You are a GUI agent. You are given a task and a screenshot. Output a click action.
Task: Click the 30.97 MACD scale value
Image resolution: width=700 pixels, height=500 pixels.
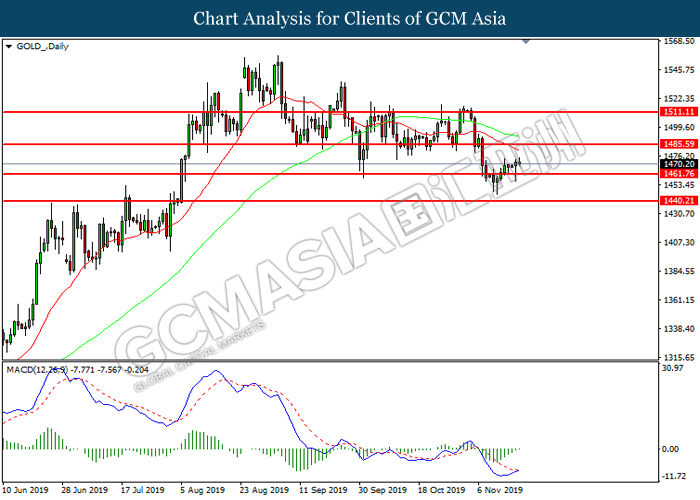[673, 368]
